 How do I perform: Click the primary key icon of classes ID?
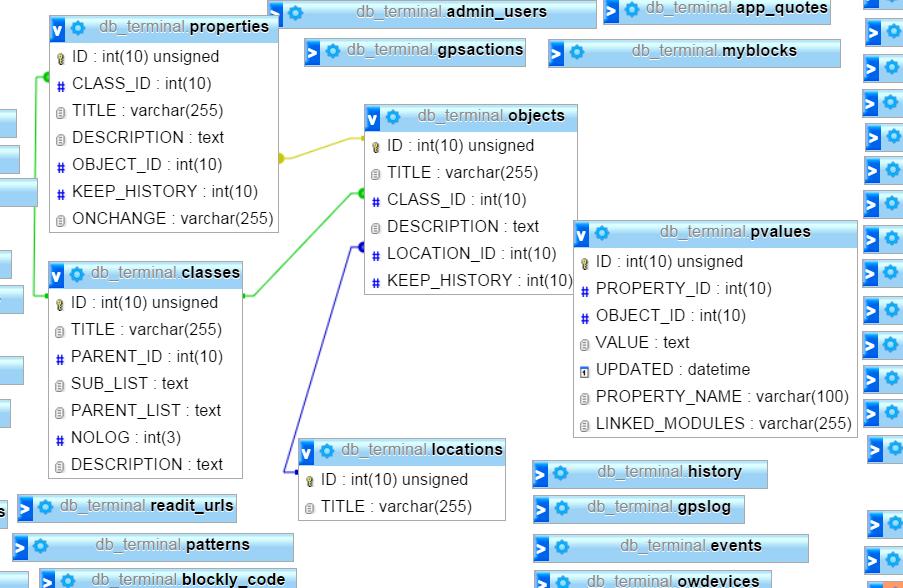(x=59, y=305)
